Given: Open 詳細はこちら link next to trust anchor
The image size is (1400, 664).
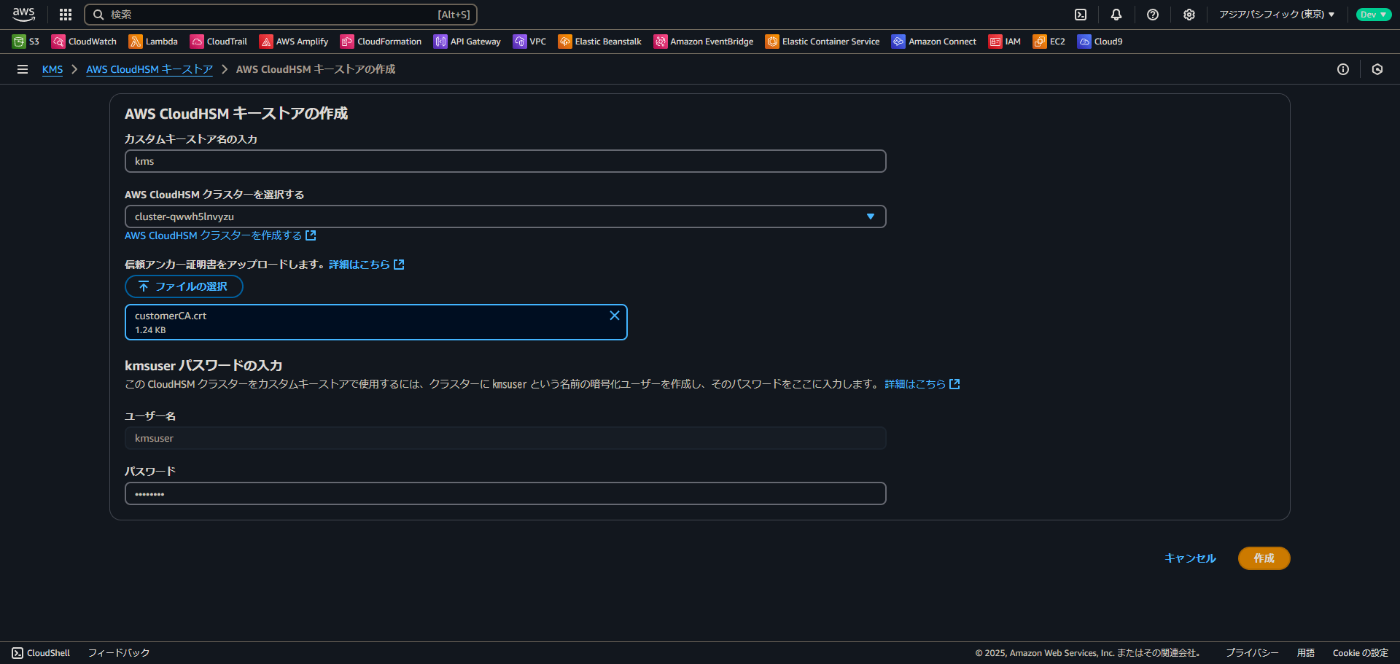Looking at the screenshot, I should 366,265.
